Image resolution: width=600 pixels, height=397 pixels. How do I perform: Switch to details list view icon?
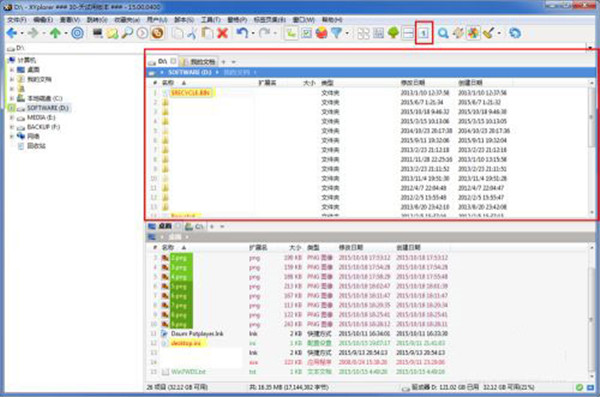point(378,33)
